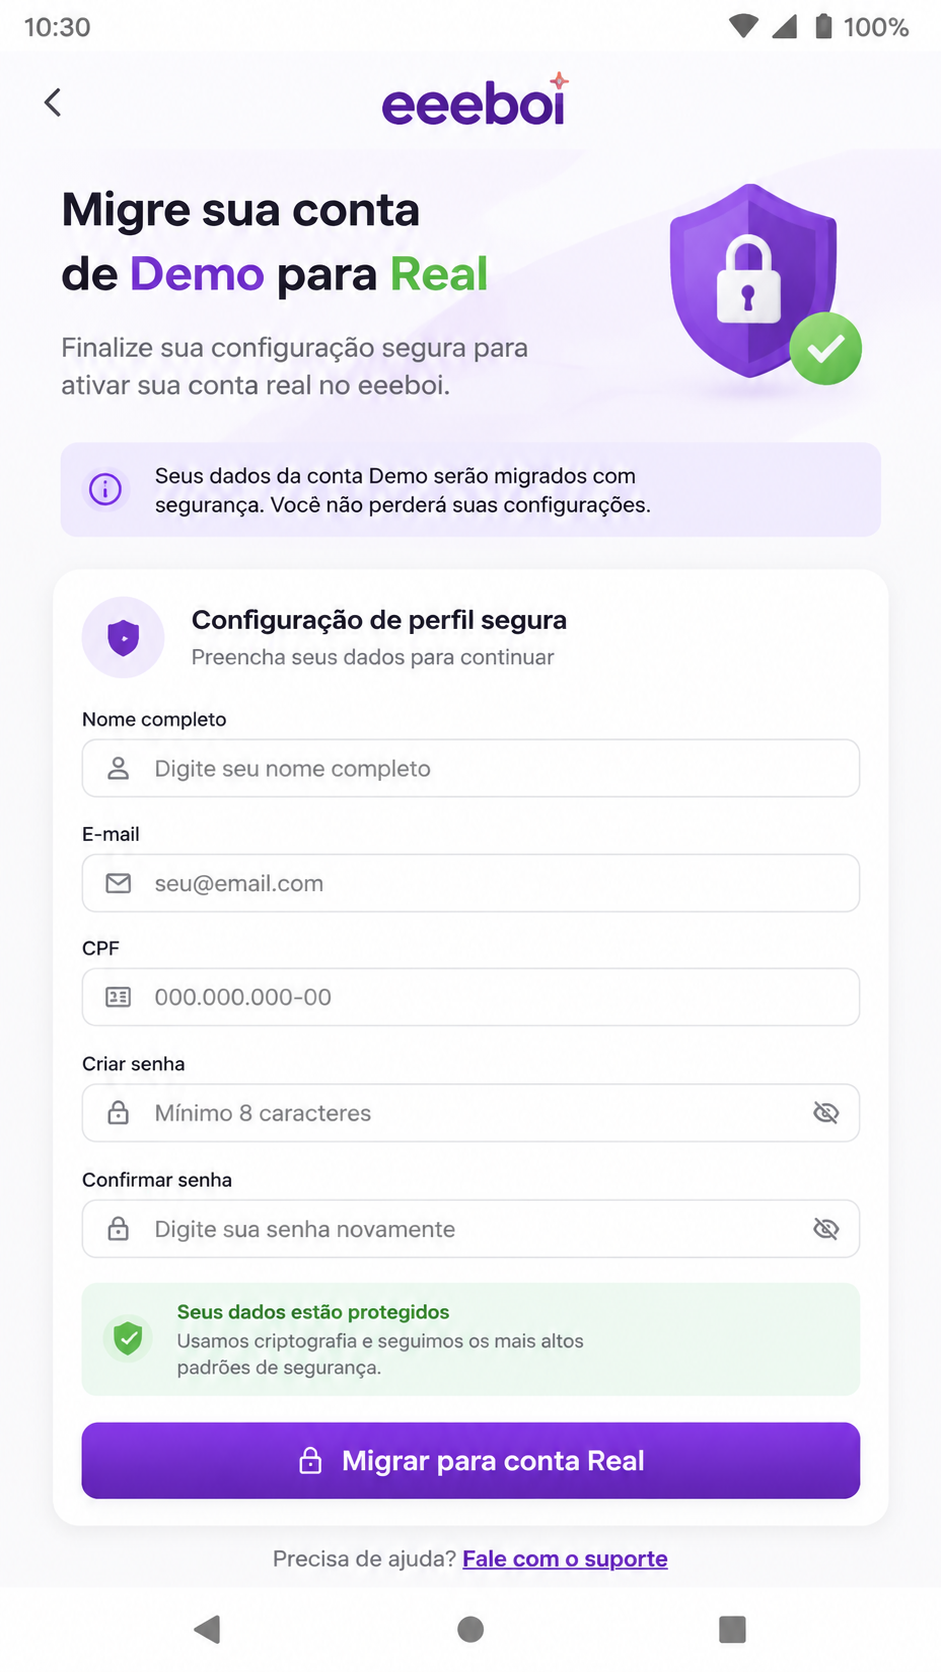Tap the eeeboi logo in header
Image resolution: width=941 pixels, height=1672 pixels.
click(x=475, y=100)
